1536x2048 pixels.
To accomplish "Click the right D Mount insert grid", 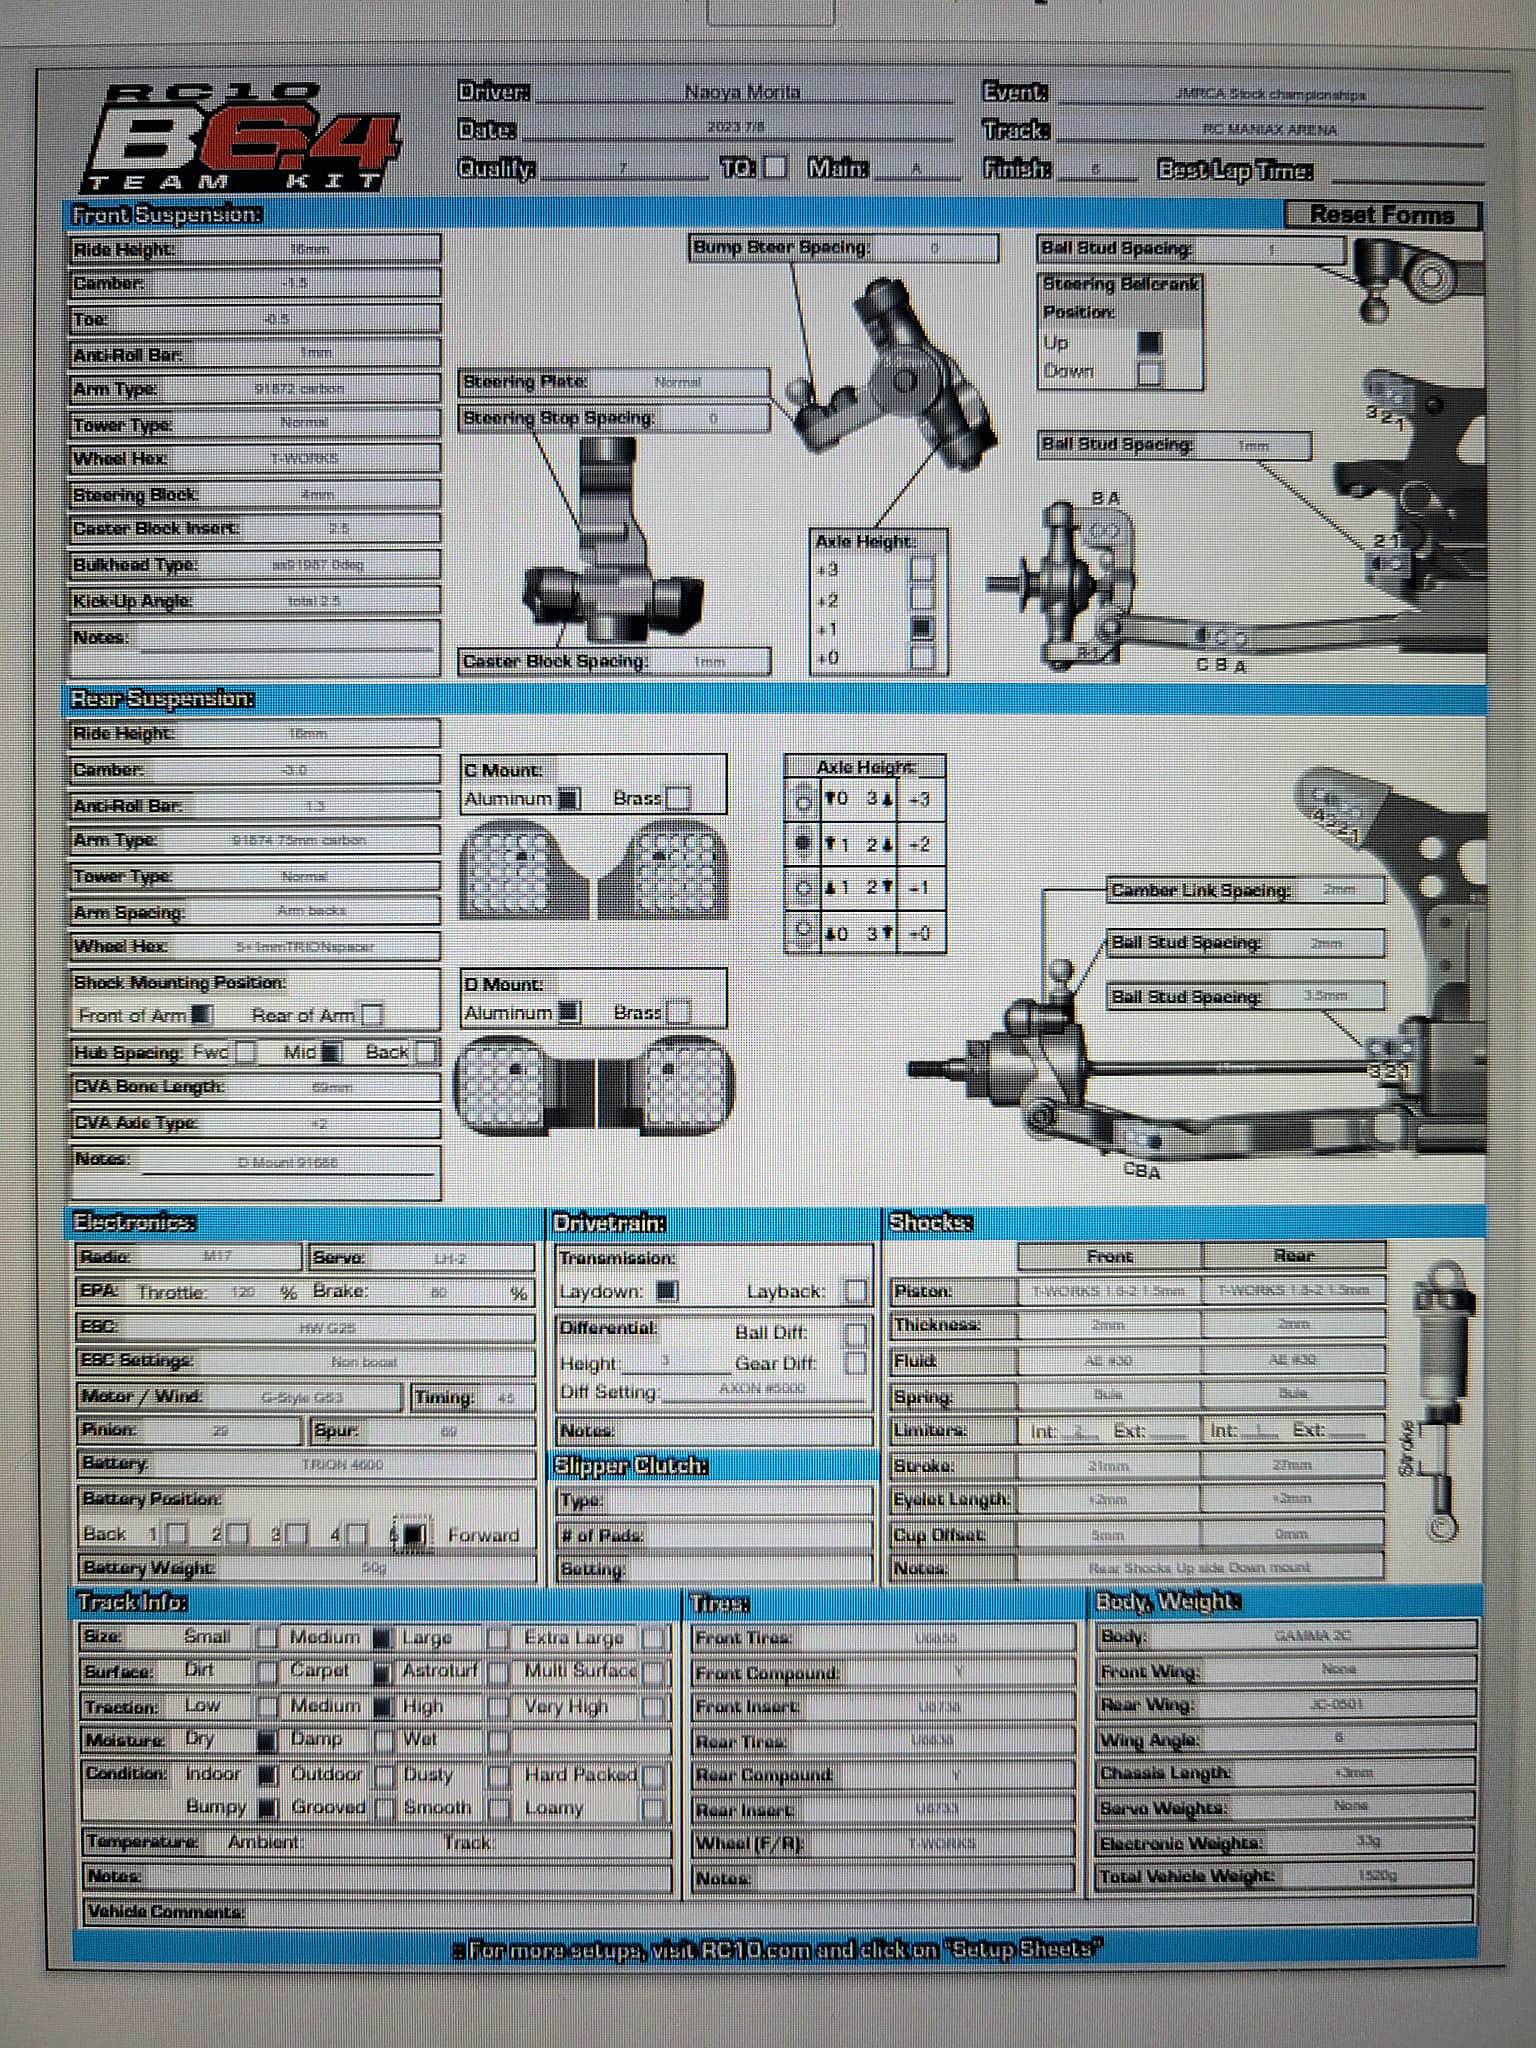I will tap(687, 1086).
